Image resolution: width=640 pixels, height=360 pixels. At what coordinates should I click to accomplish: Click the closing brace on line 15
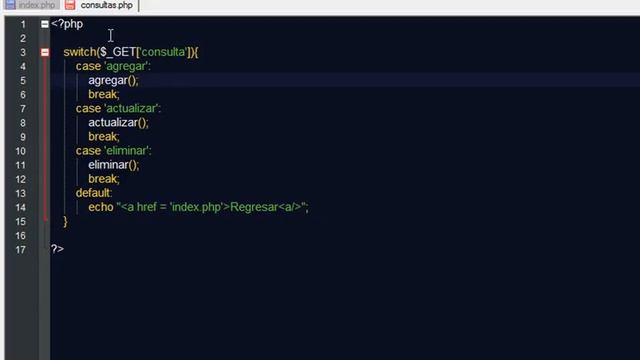point(65,222)
